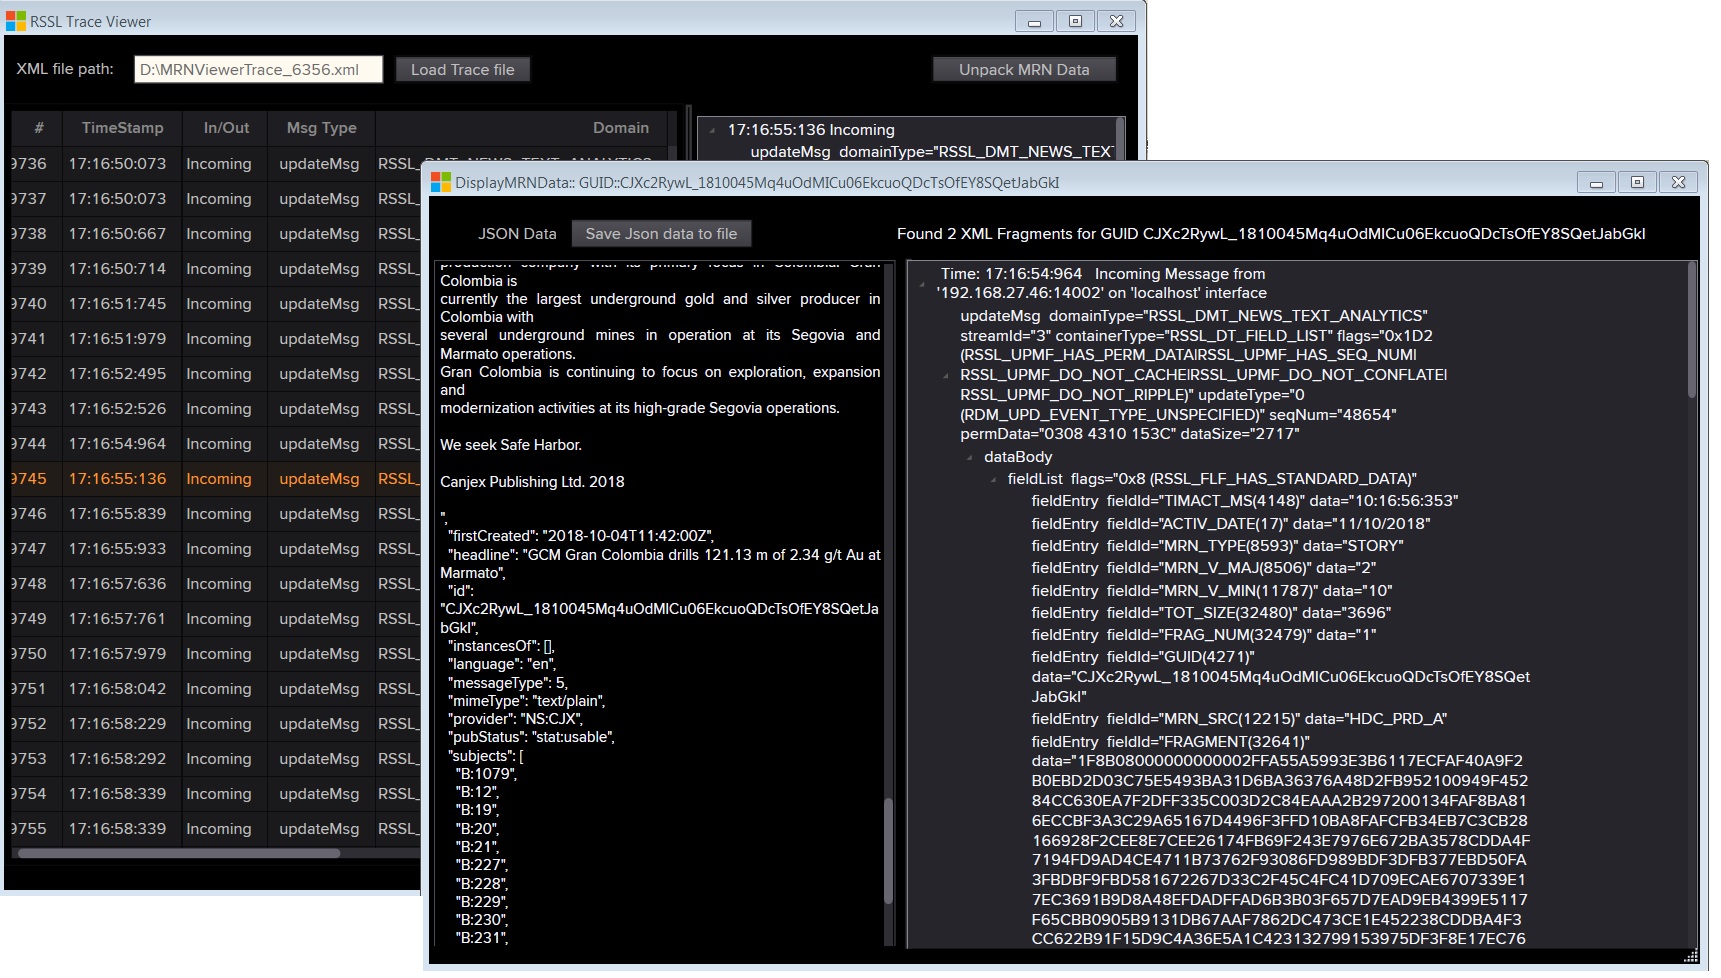Viewport: 1721px width, 978px height.
Task: Select trace row with timestamp 17:16:52:526
Action: (215, 408)
